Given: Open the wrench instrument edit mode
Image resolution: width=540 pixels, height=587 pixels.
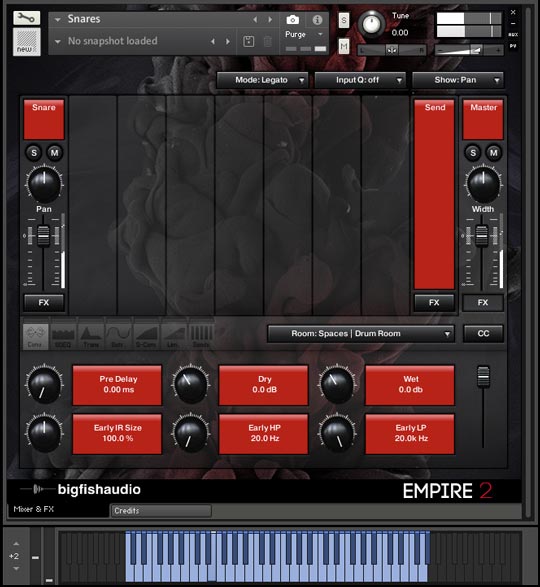Looking at the screenshot, I should click(x=27, y=18).
